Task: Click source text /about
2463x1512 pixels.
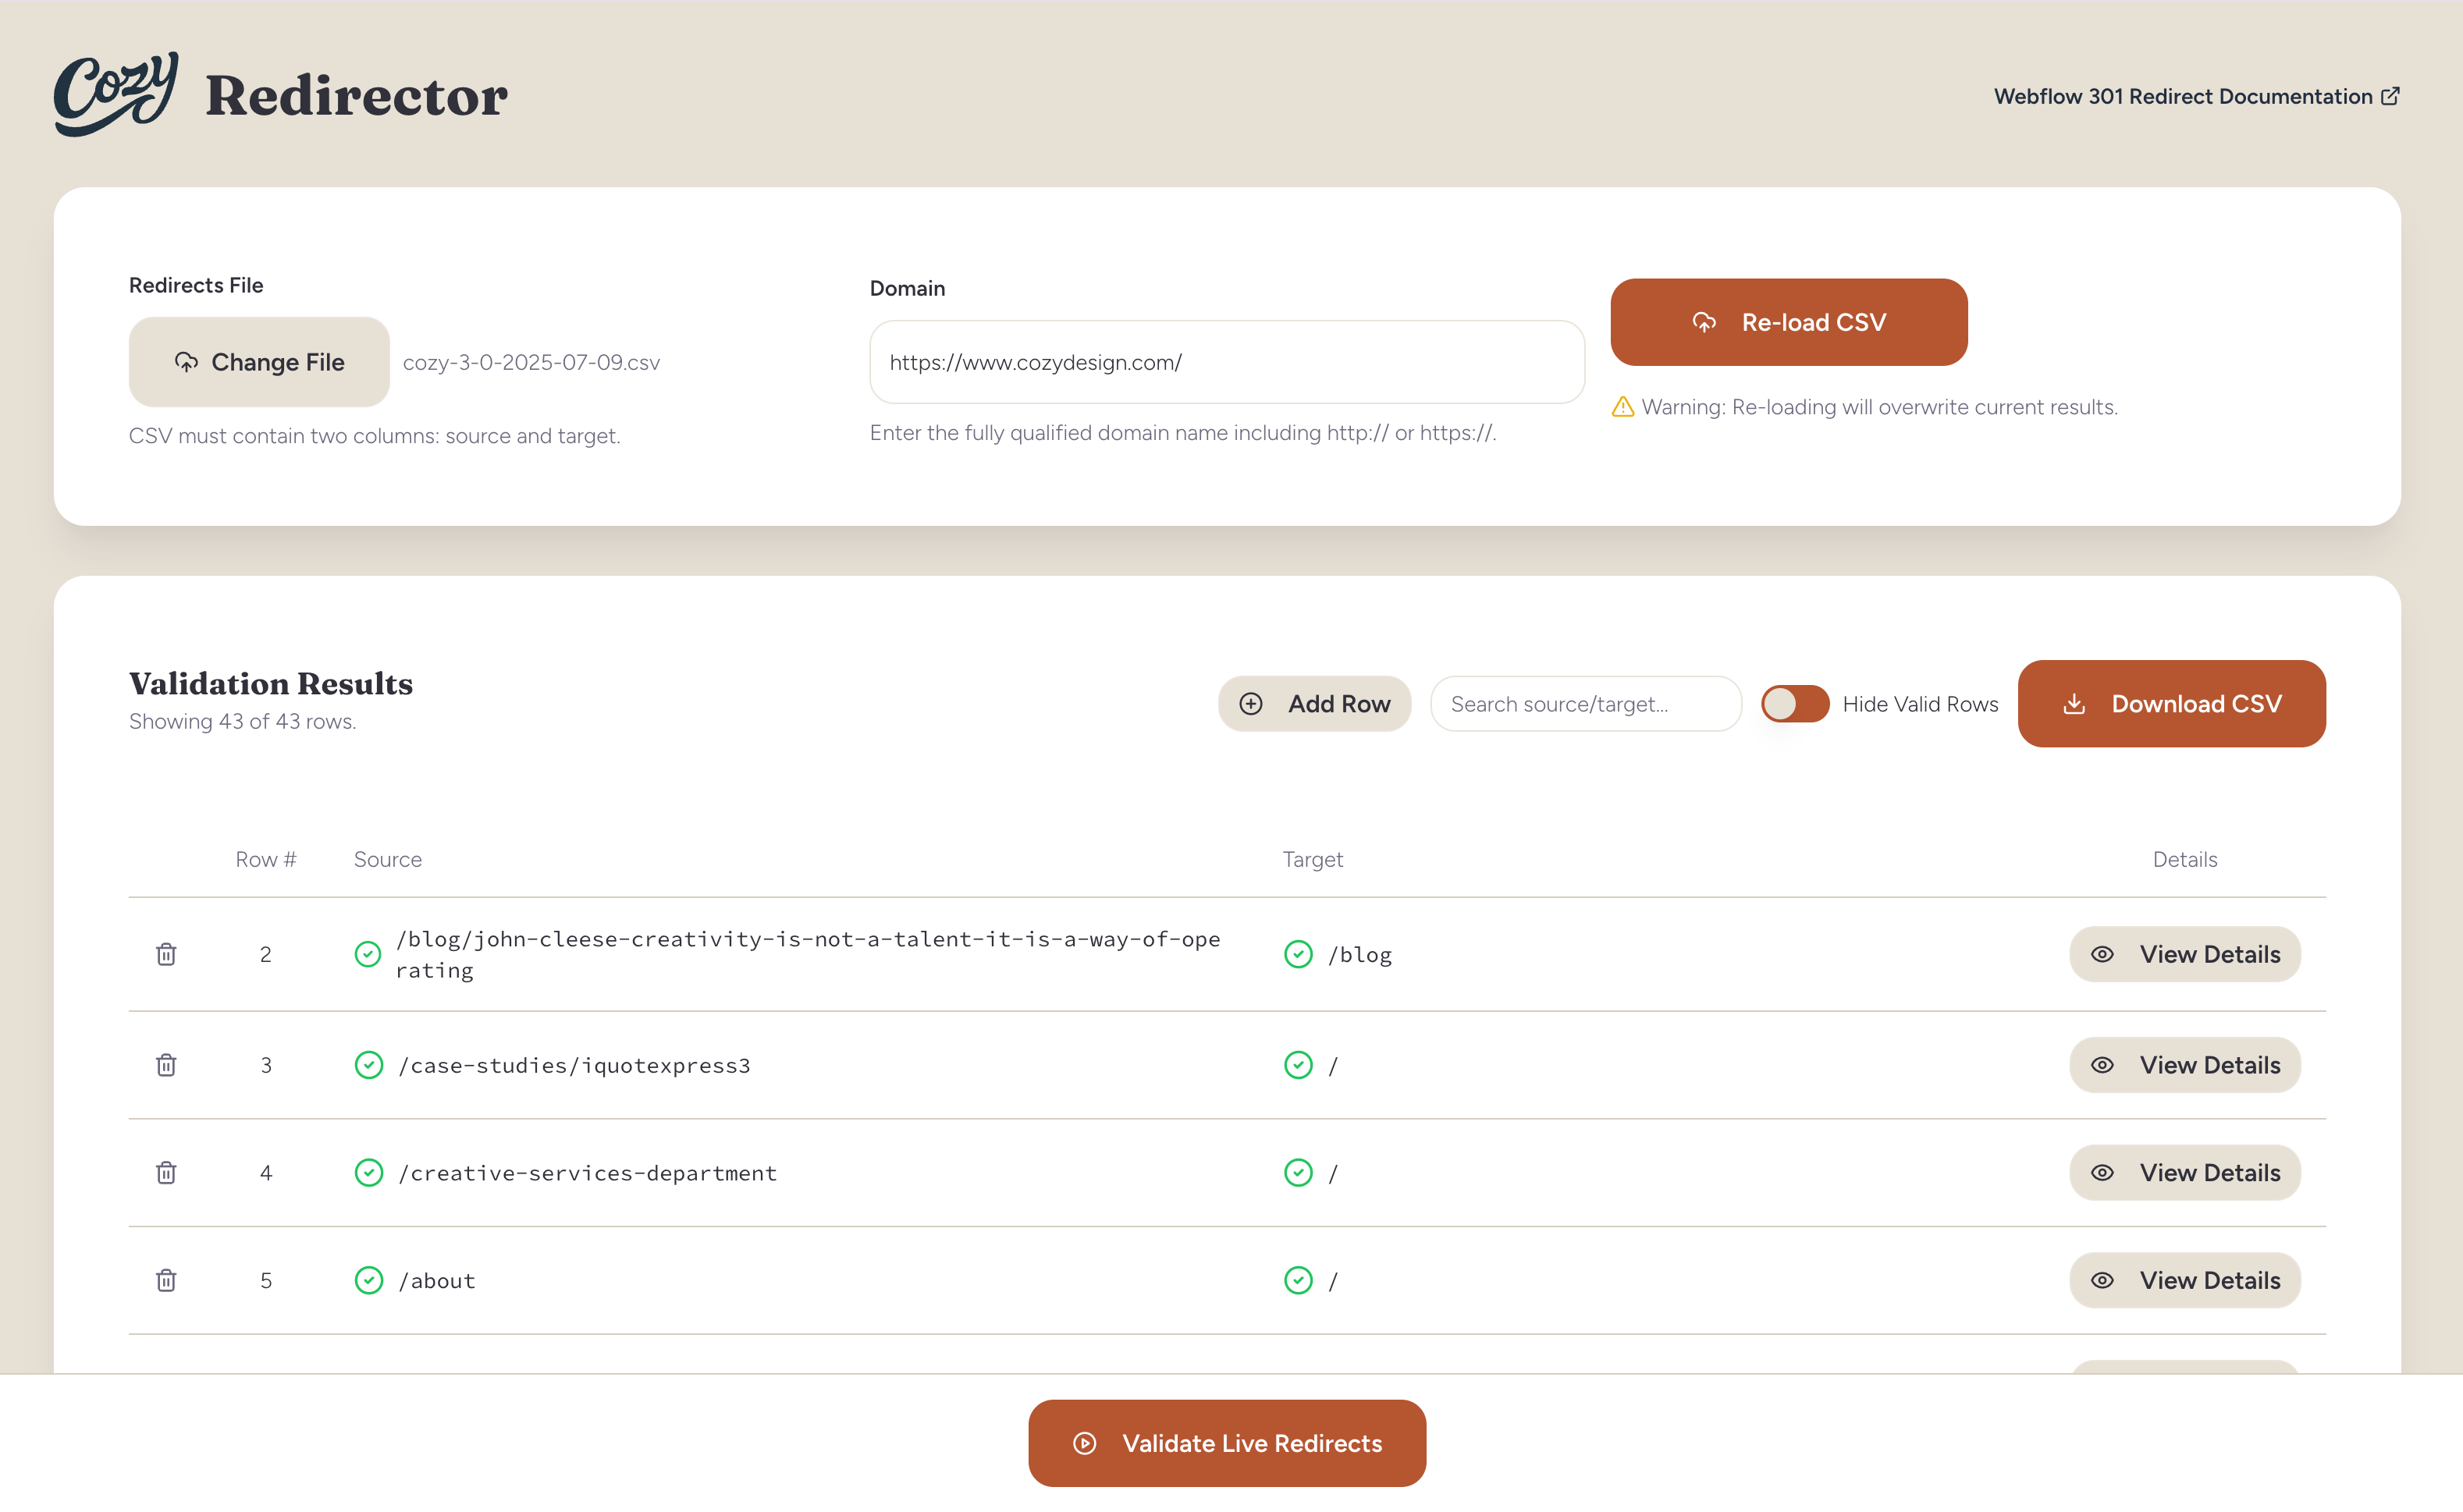Action: (437, 1280)
